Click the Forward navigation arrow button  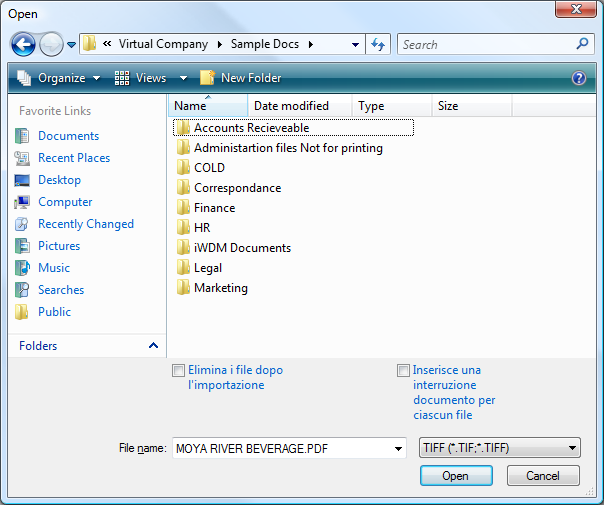click(x=52, y=44)
